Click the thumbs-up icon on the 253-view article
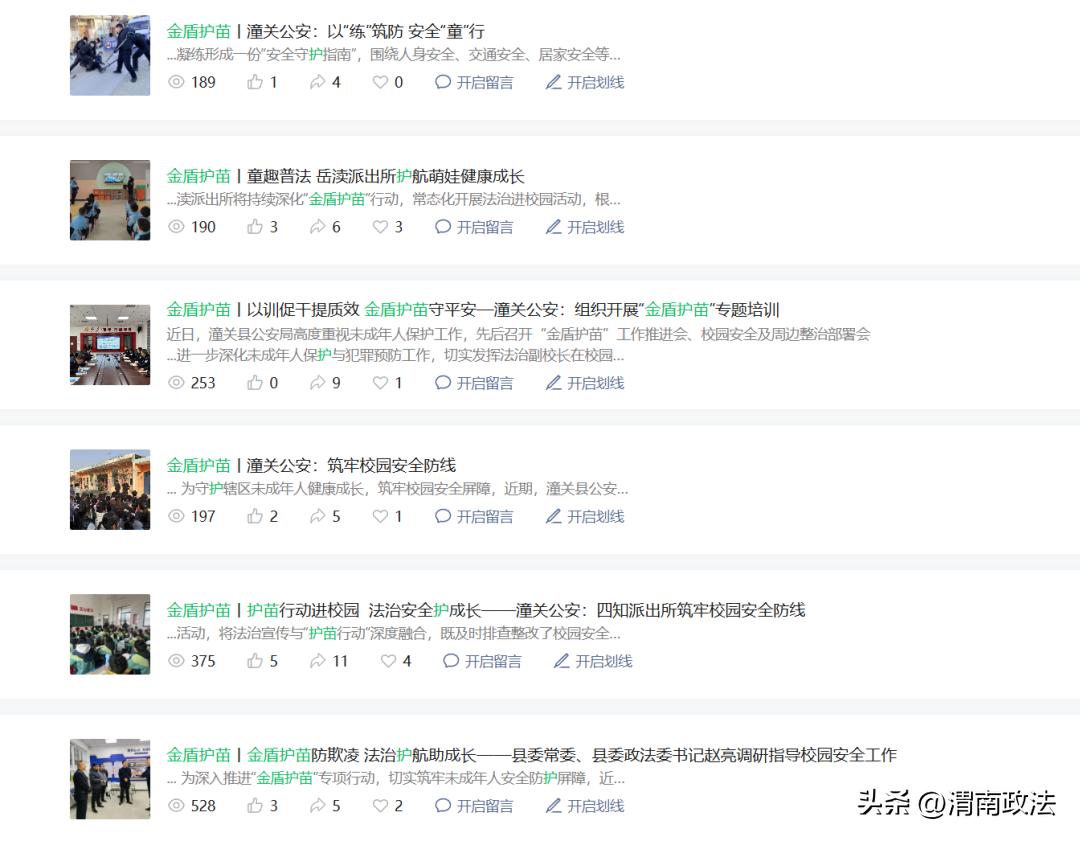Image resolution: width=1080 pixels, height=841 pixels. tap(255, 383)
